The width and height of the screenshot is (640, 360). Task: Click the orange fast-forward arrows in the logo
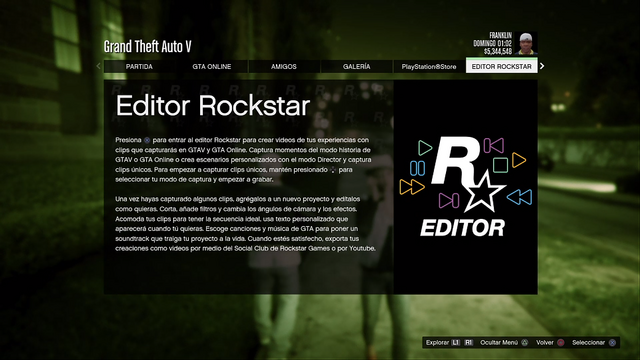coord(412,187)
